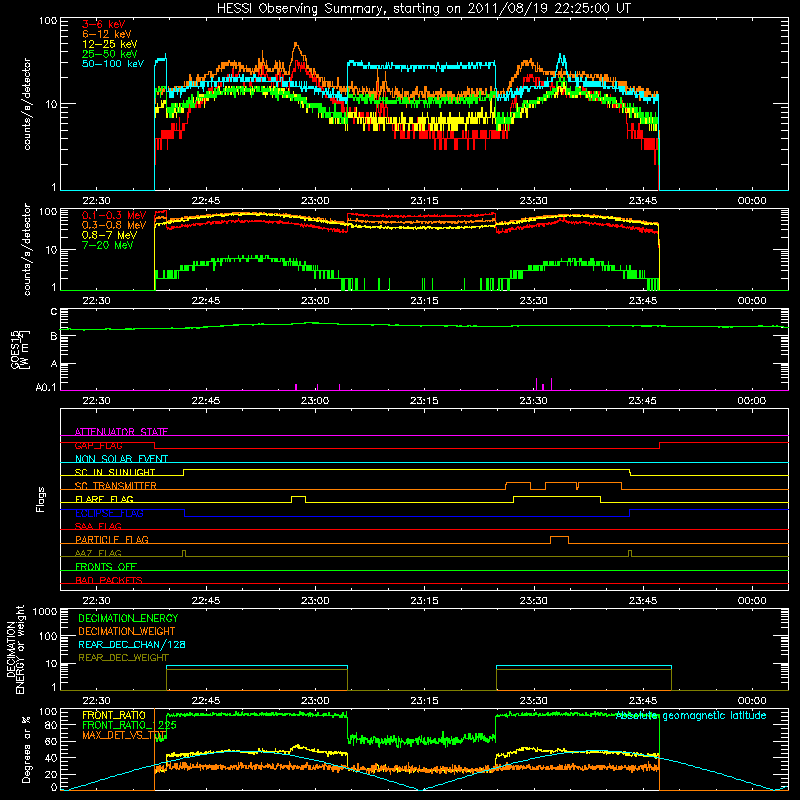Image resolution: width=800 pixels, height=800 pixels.
Task: Select the 0.1-0.3 MeV legend label
Action: (x=114, y=215)
